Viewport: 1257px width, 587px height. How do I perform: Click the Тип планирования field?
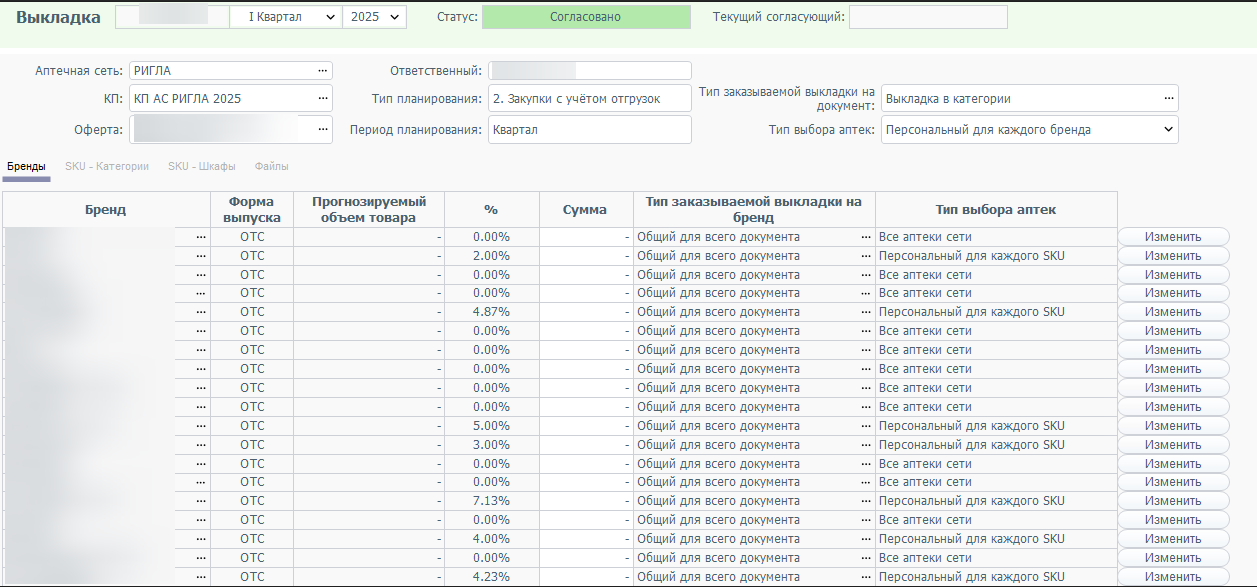[x=590, y=99]
